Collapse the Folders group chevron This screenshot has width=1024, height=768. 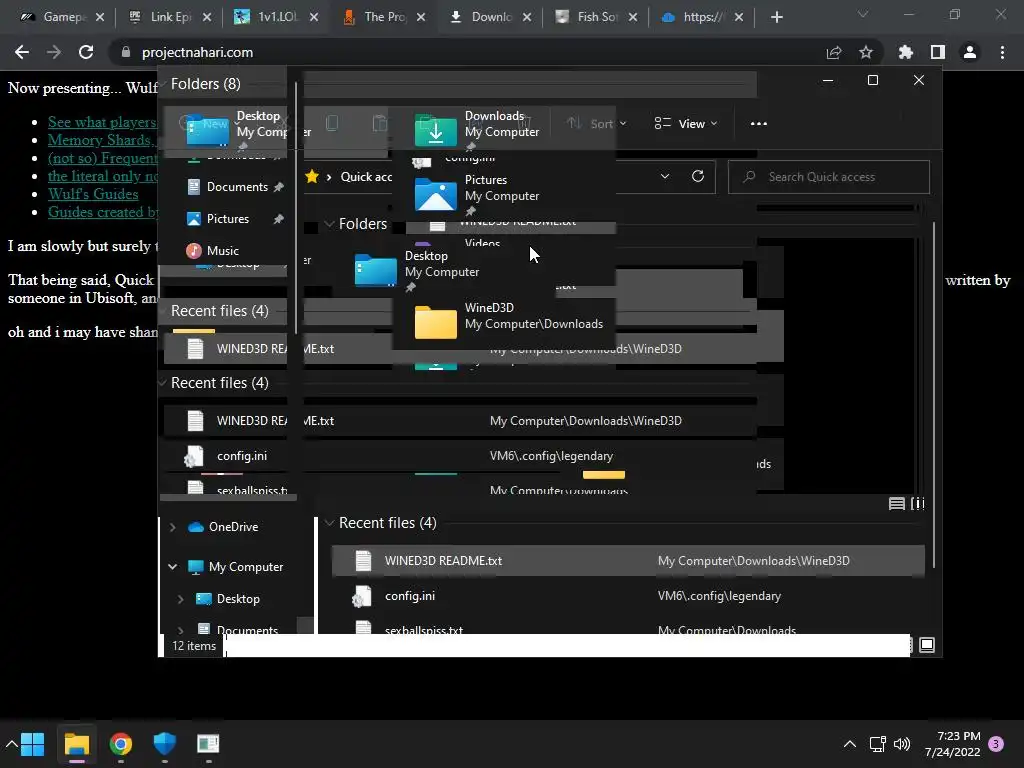pyautogui.click(x=329, y=224)
